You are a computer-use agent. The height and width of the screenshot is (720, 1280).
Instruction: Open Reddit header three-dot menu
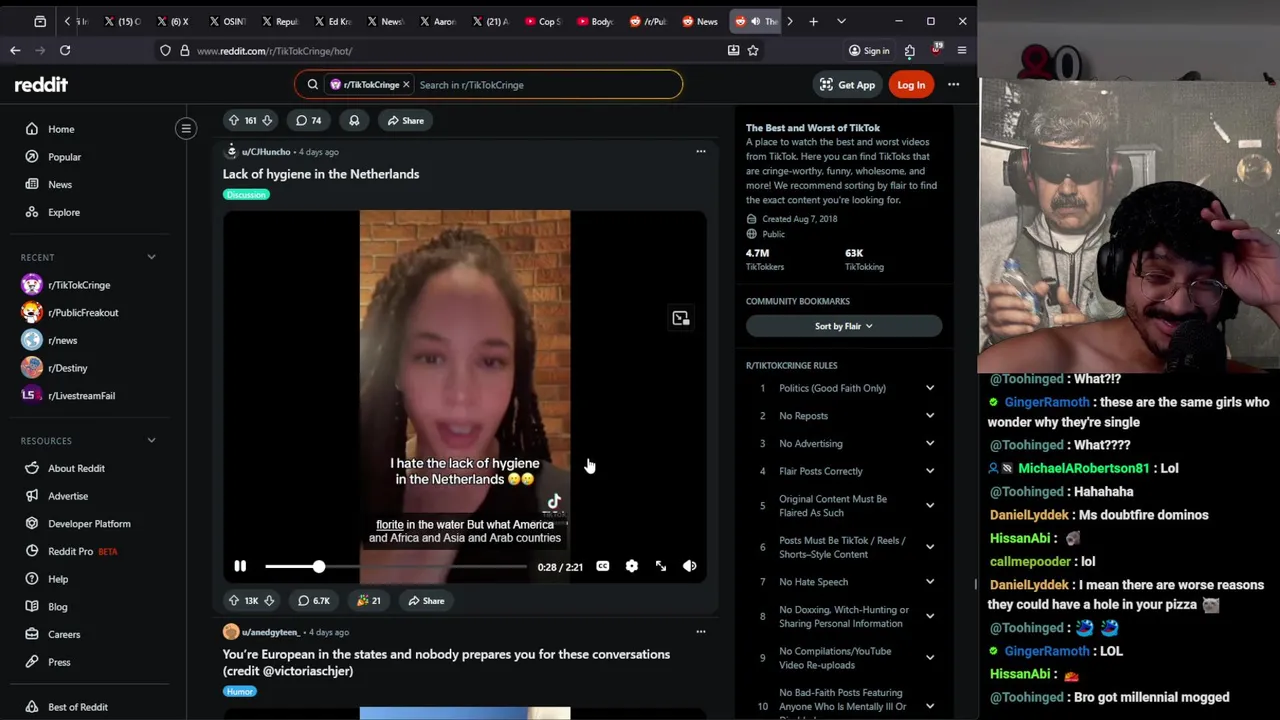pyautogui.click(x=954, y=85)
